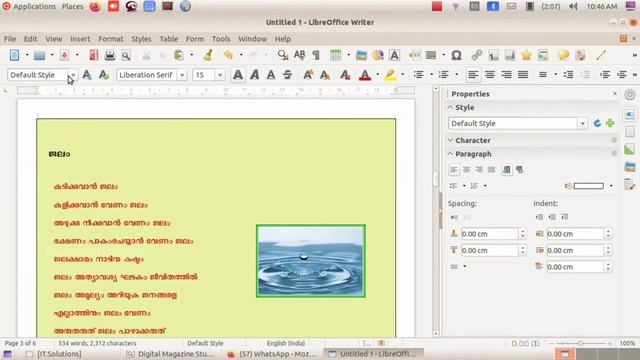Switch to WhatsApp taskbar window
Image resolution: width=640 pixels, height=360 pixels.
(271, 354)
